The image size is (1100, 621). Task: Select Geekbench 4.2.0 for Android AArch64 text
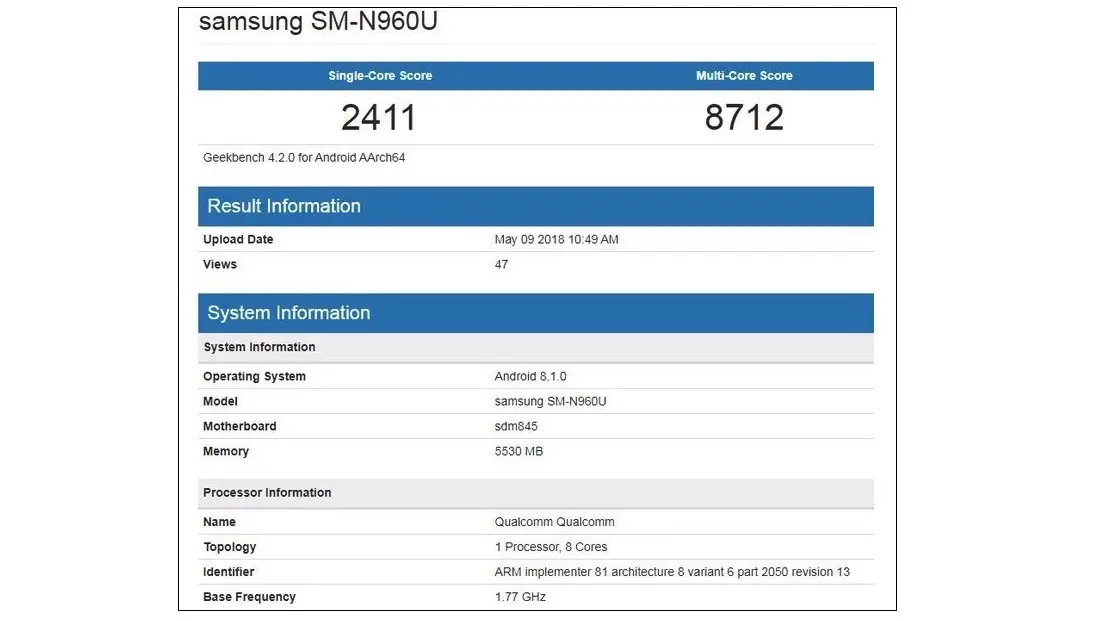[x=304, y=158]
